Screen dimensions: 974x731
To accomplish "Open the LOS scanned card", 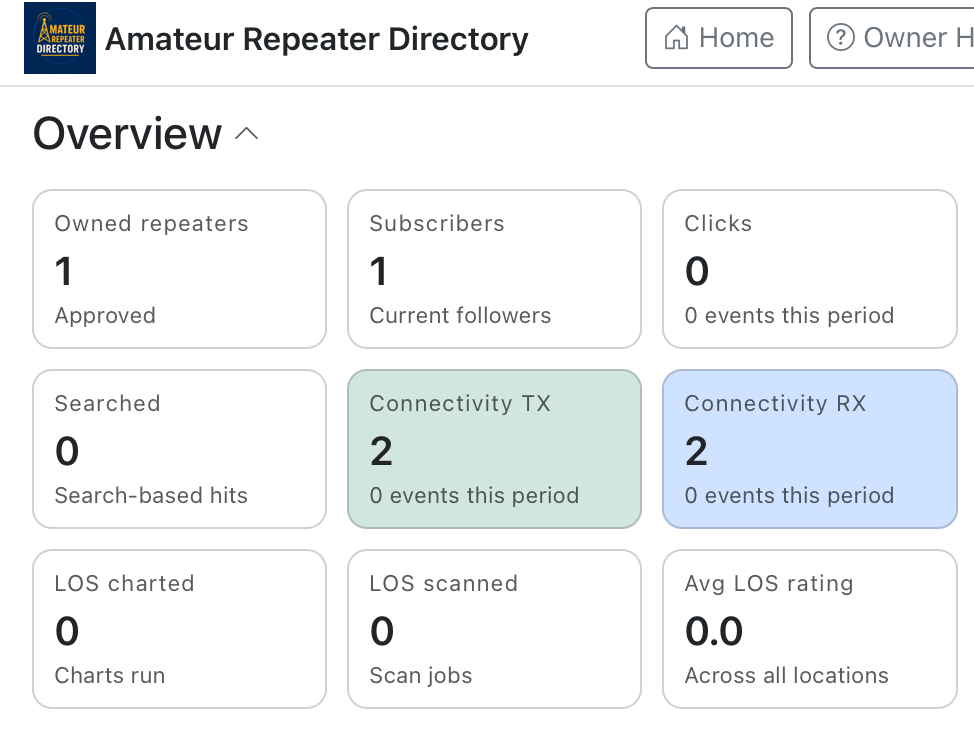I will coord(494,629).
